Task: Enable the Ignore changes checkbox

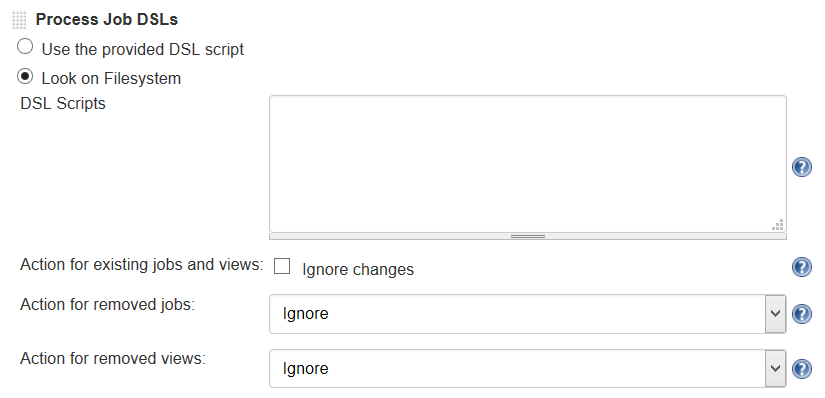Action: coord(282,266)
